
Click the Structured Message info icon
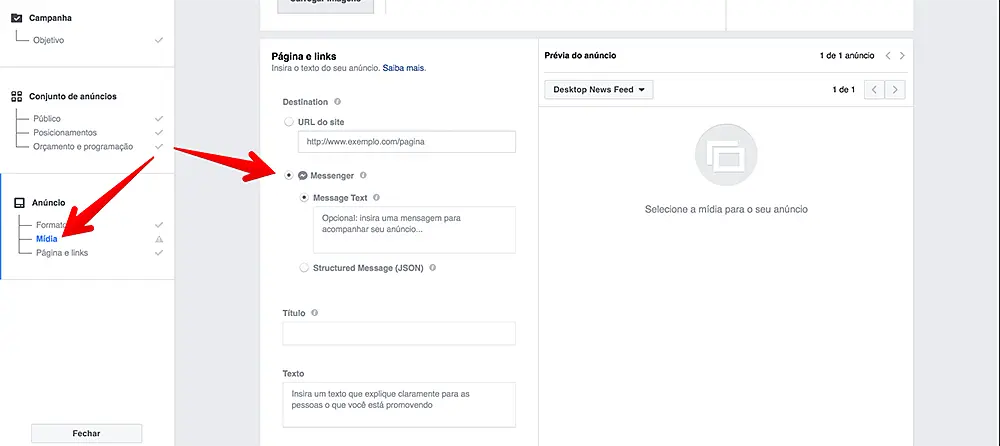point(433,268)
